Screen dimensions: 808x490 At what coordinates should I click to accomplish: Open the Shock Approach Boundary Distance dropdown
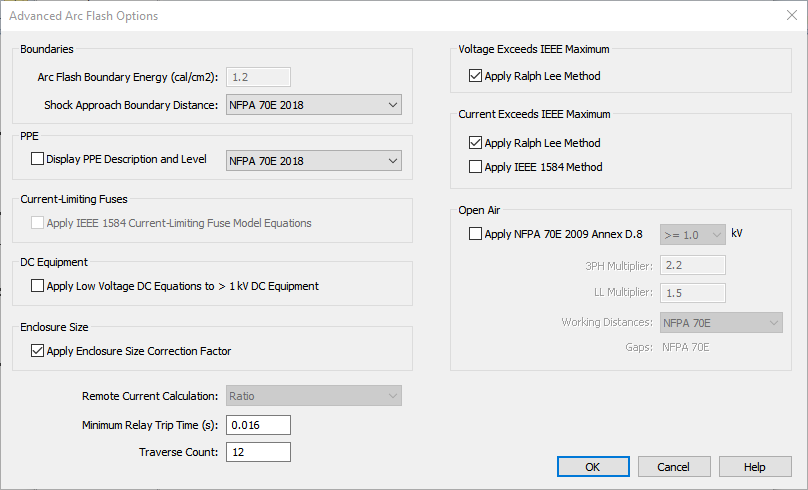(313, 105)
